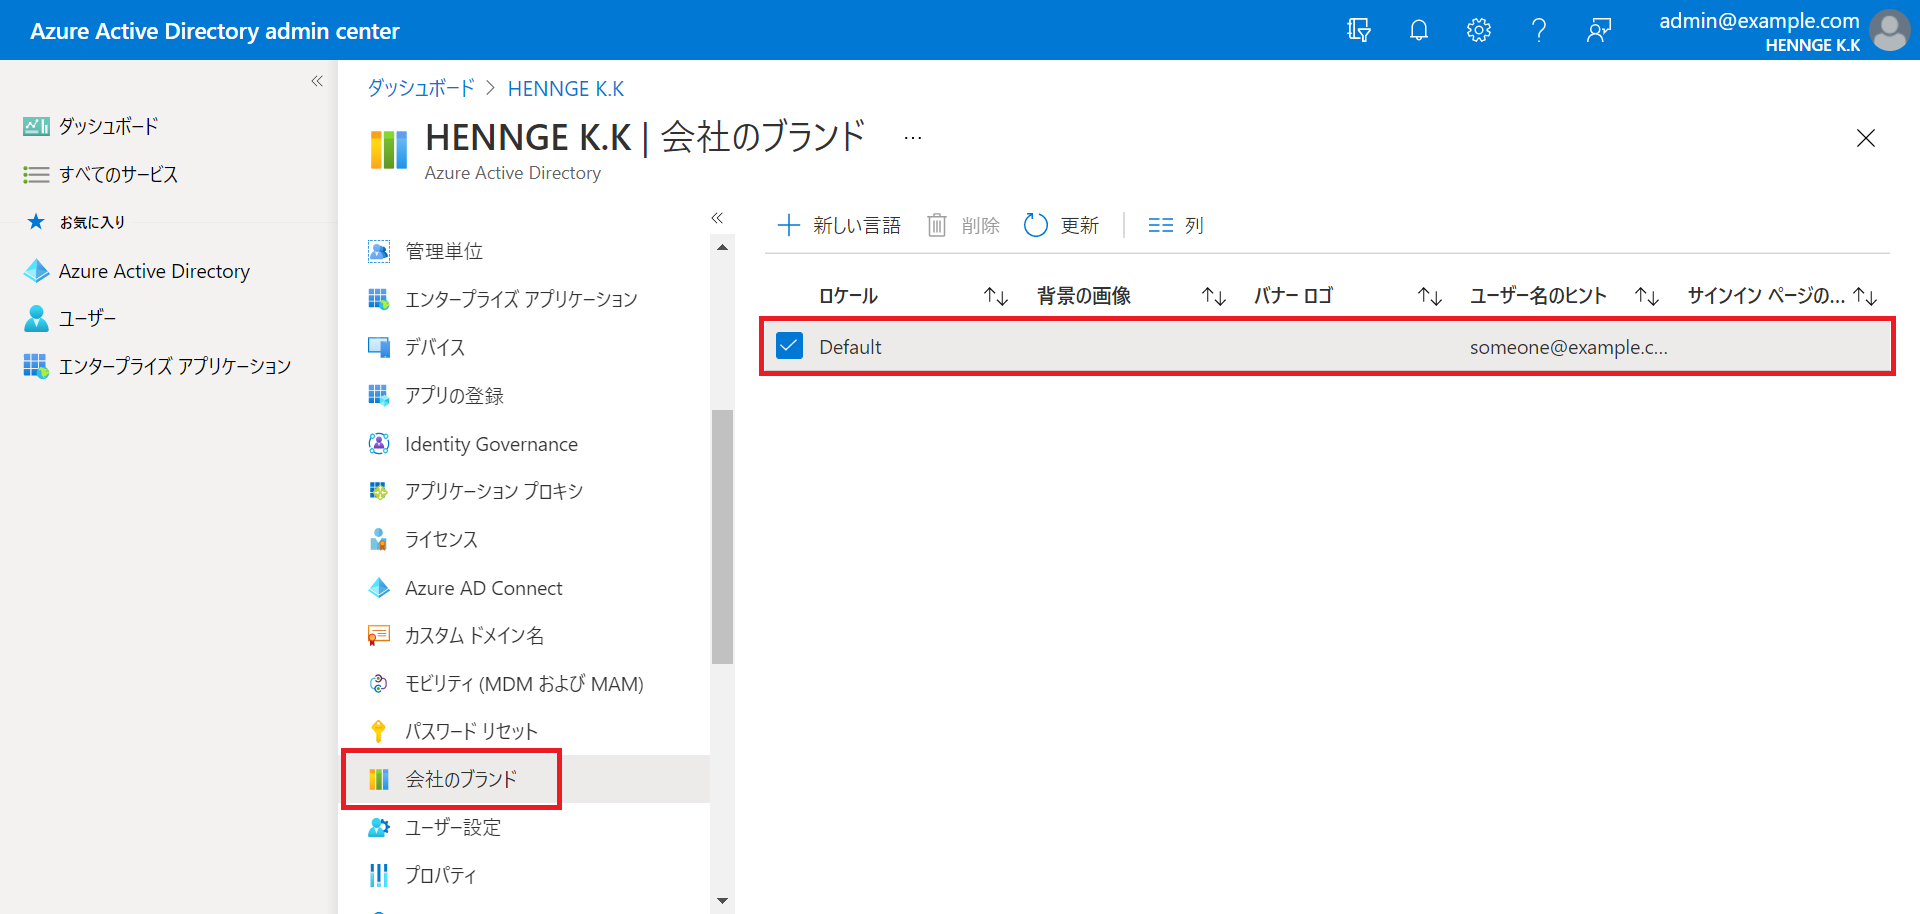Collapse the left navigation sidebar
Image resolution: width=1920 pixels, height=914 pixels.
point(317,81)
